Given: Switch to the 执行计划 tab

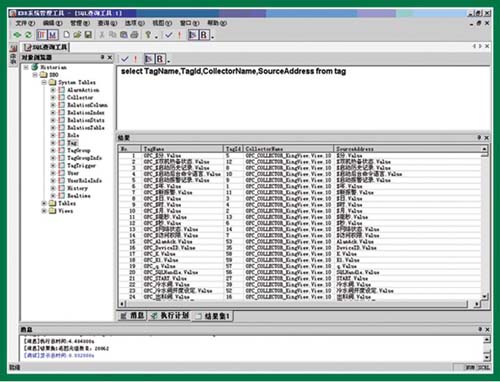Looking at the screenshot, I should pyautogui.click(x=170, y=315).
